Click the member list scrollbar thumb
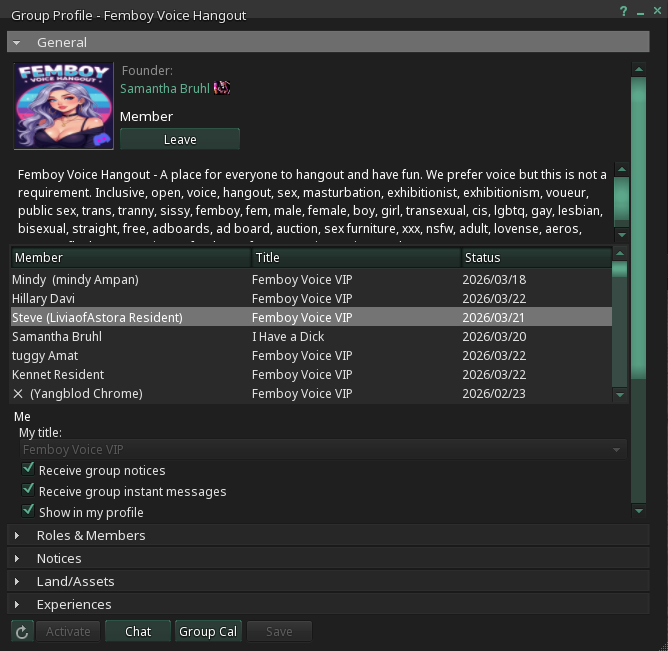 tap(620, 269)
